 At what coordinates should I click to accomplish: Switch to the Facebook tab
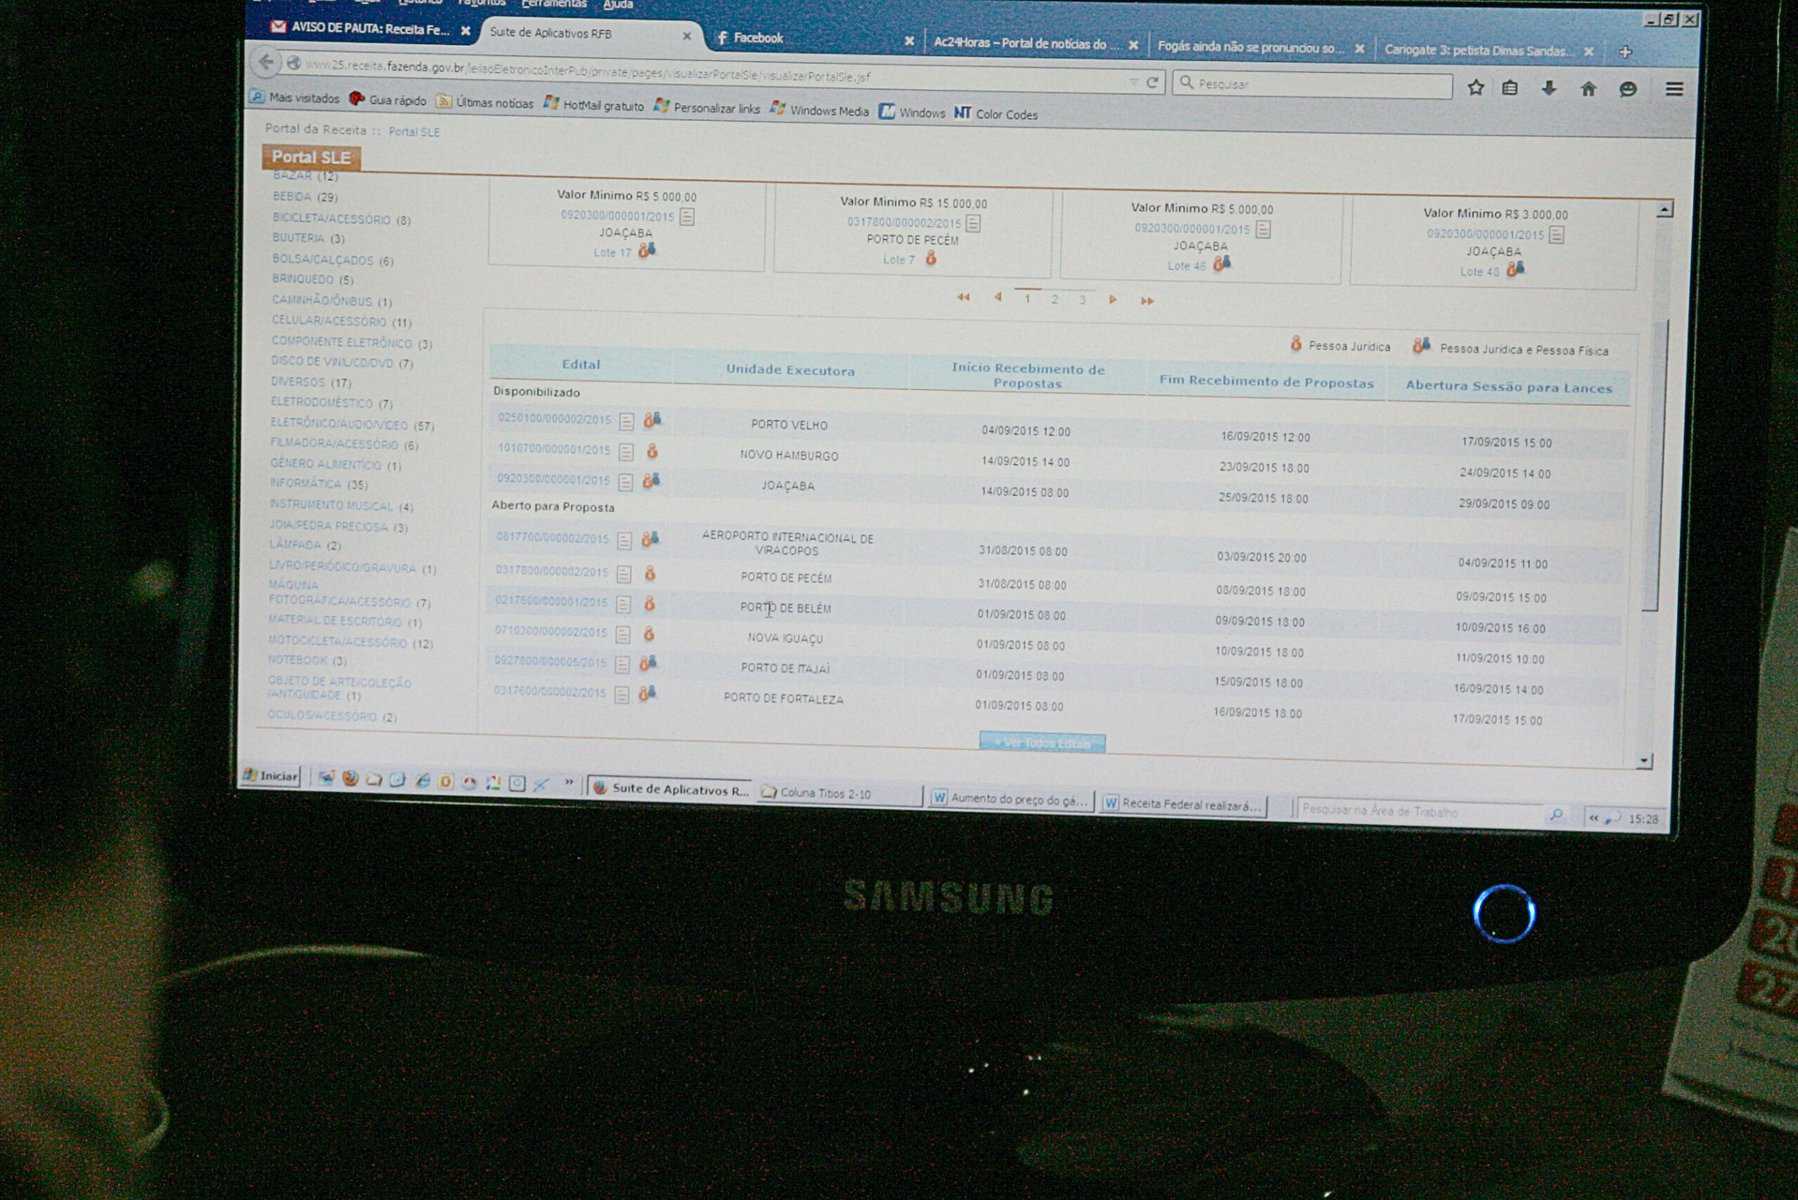pyautogui.click(x=758, y=38)
